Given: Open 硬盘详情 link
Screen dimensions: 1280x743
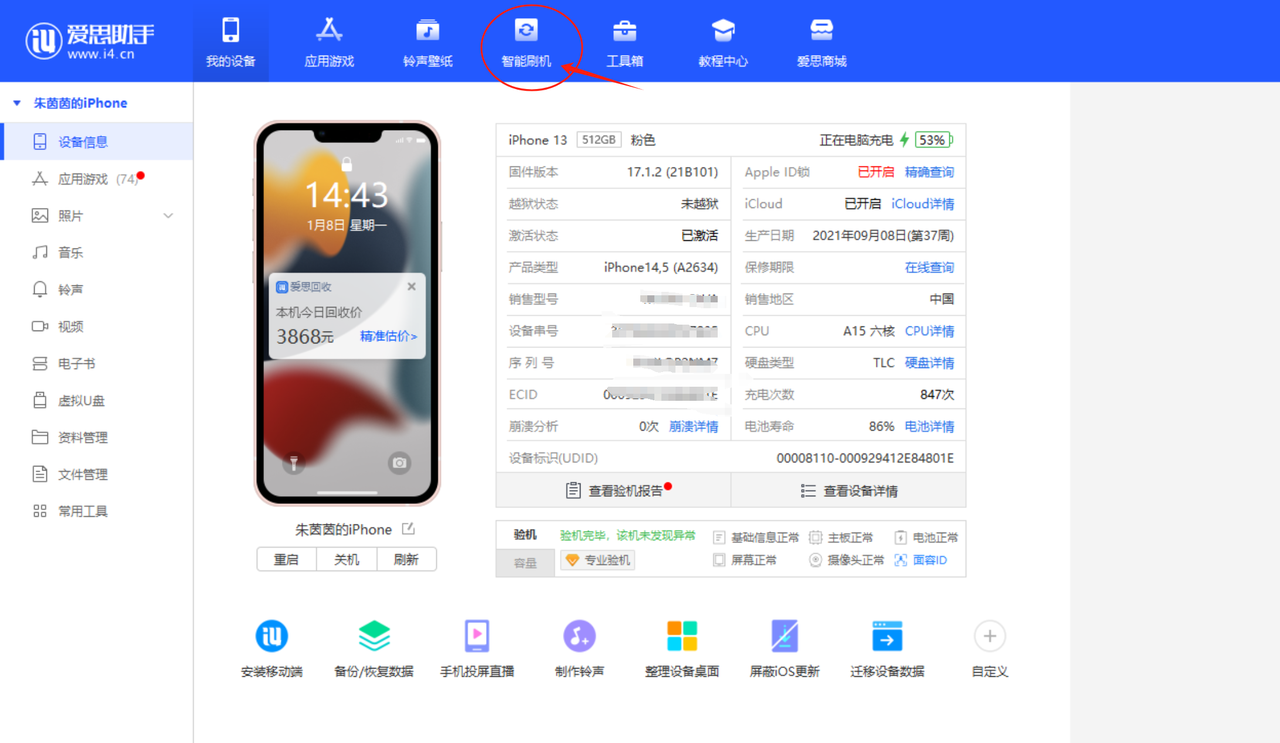Looking at the screenshot, I should 929,363.
